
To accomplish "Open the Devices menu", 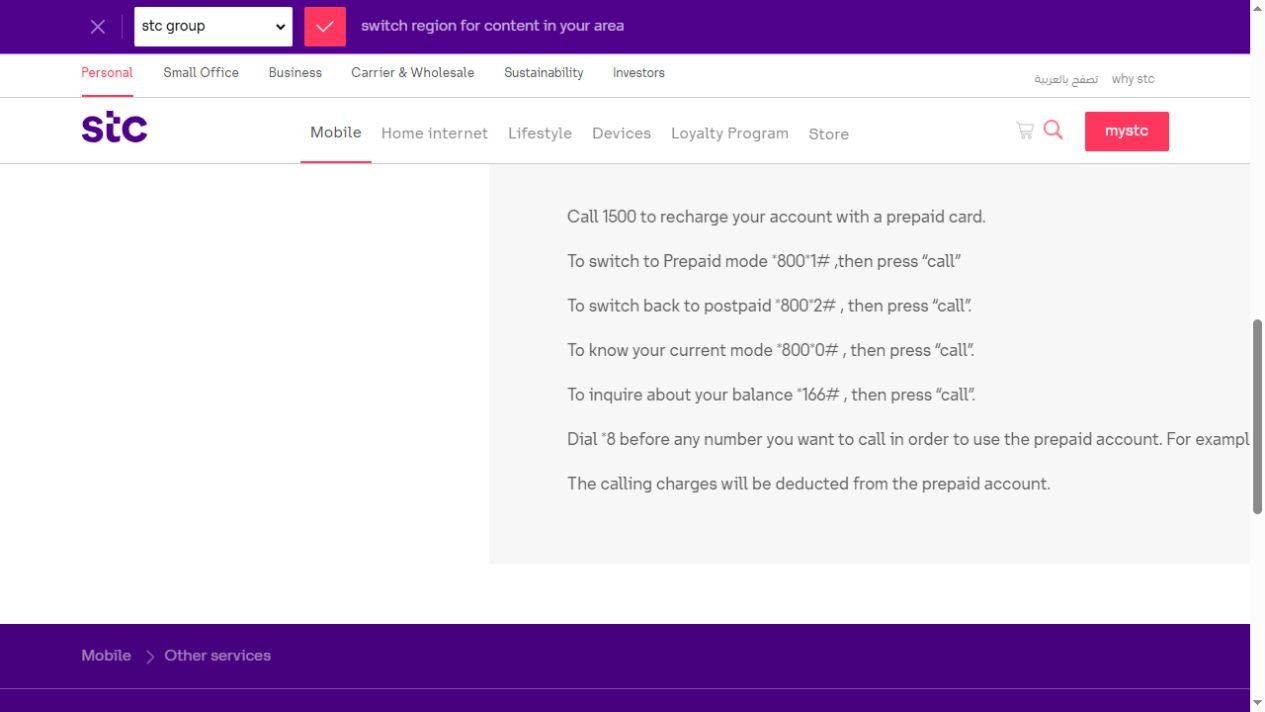I will pyautogui.click(x=621, y=133).
